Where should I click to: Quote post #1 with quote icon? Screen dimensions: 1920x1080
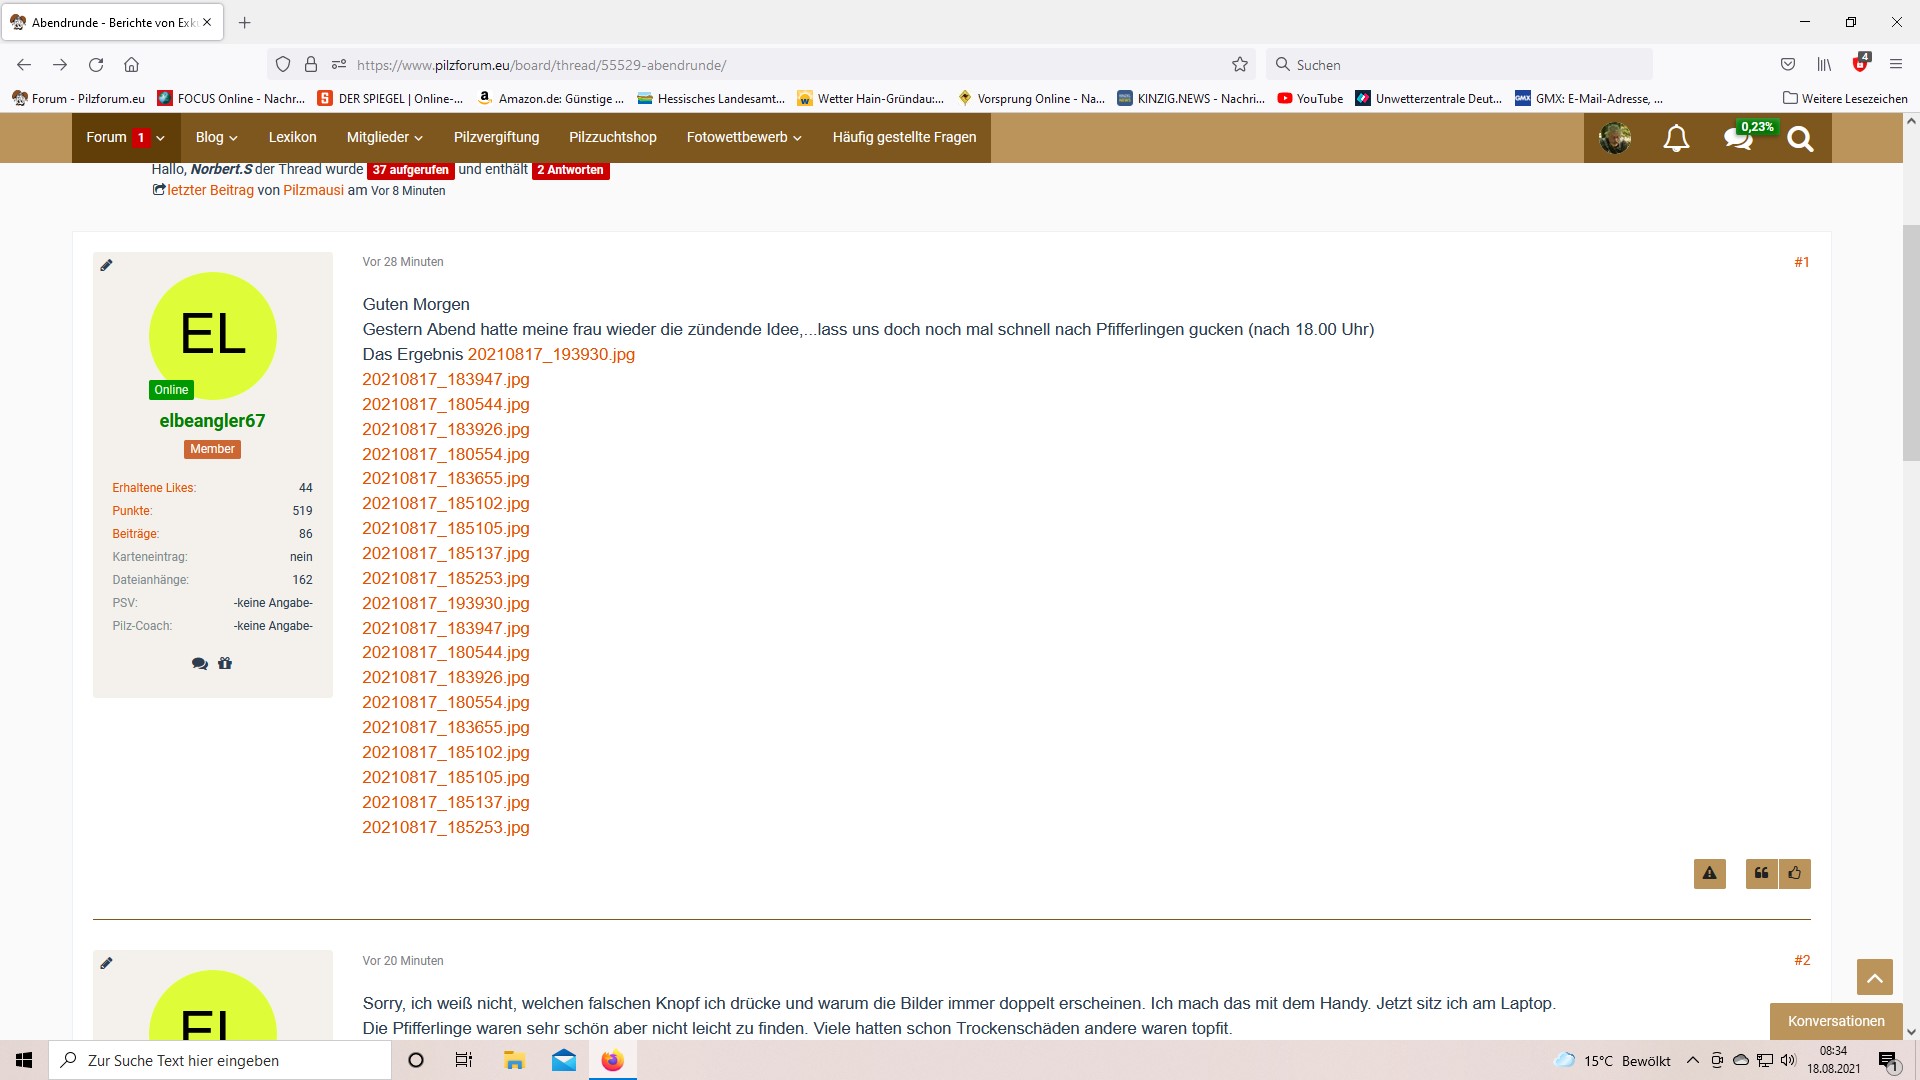pos(1761,873)
